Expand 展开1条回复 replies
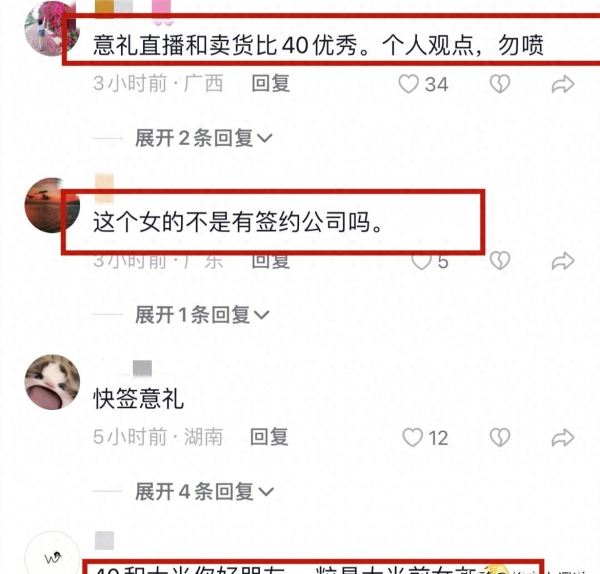The width and height of the screenshot is (600, 574). [202, 315]
